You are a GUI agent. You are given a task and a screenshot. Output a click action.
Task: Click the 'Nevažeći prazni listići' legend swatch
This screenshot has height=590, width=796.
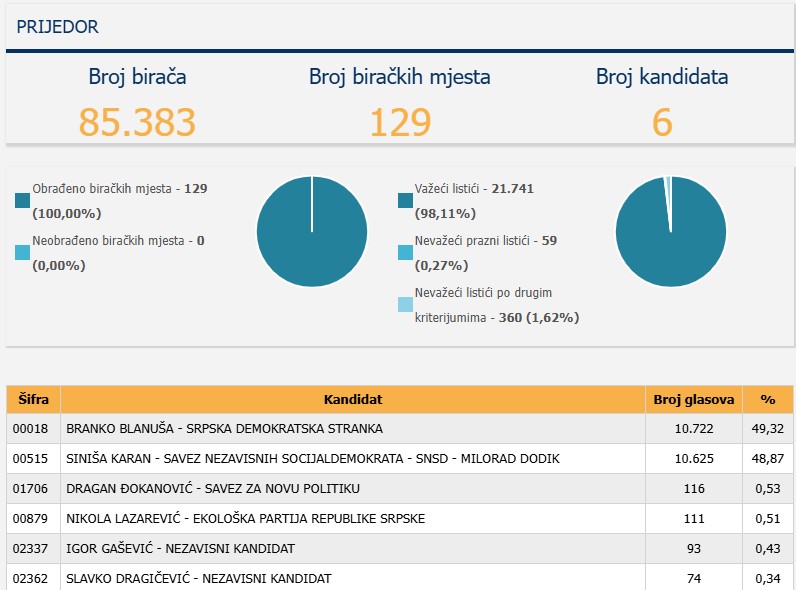pos(405,253)
